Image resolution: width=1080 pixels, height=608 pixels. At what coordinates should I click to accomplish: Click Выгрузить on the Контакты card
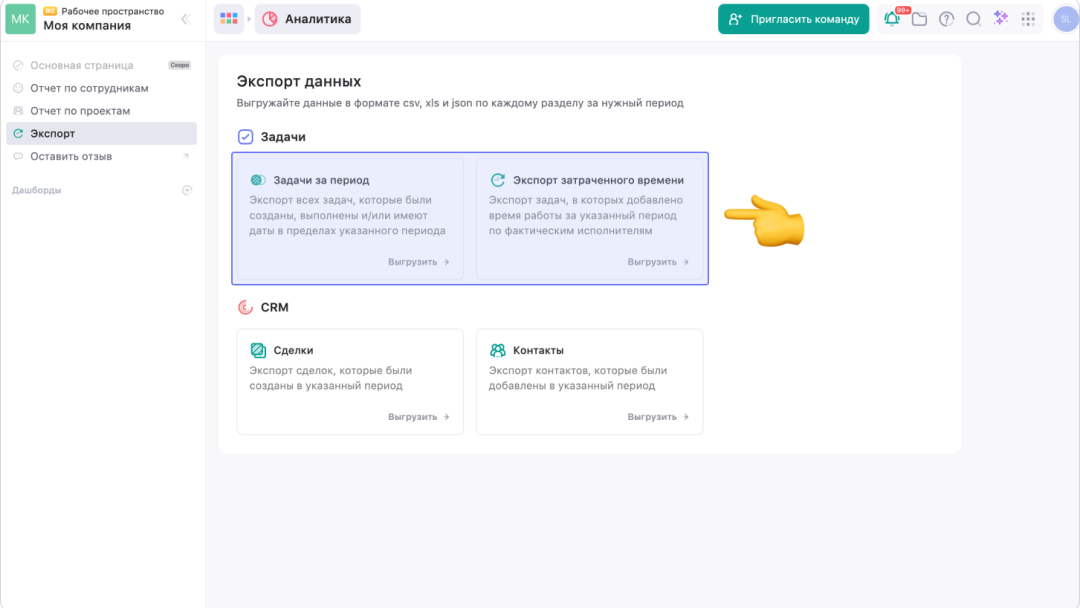pyautogui.click(x=658, y=417)
